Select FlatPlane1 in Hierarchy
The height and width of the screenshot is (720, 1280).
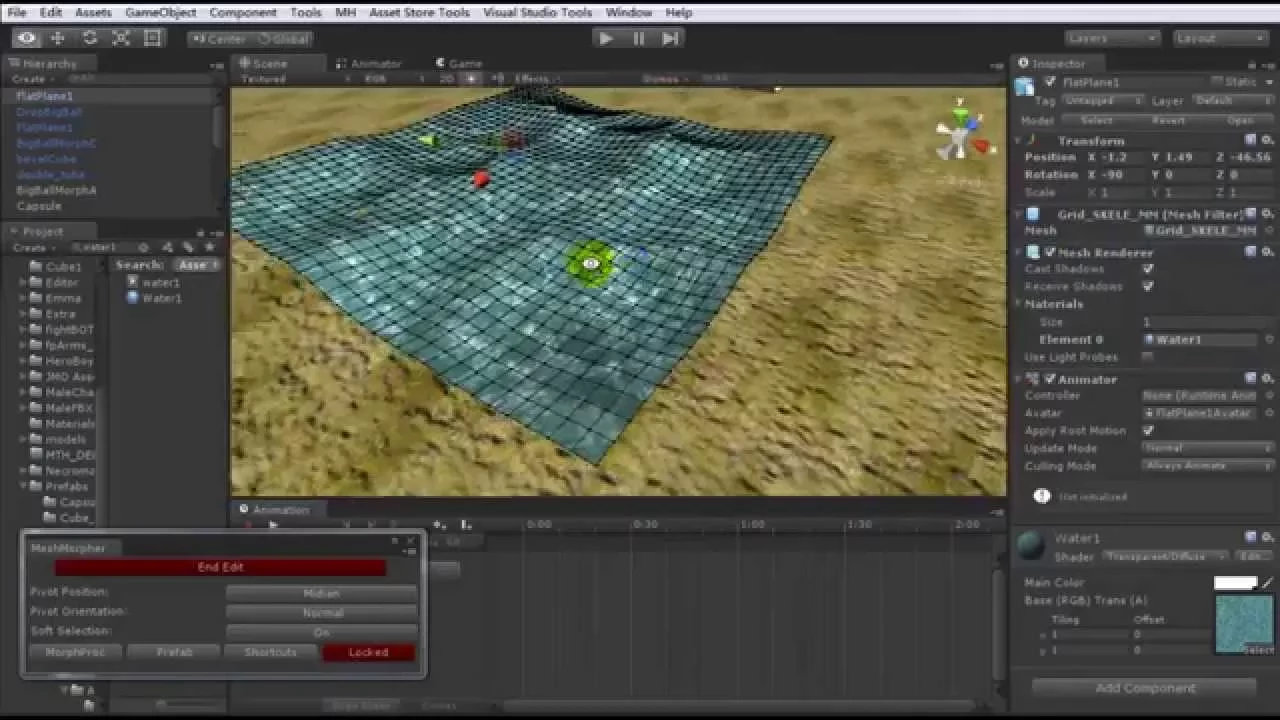pos(44,96)
